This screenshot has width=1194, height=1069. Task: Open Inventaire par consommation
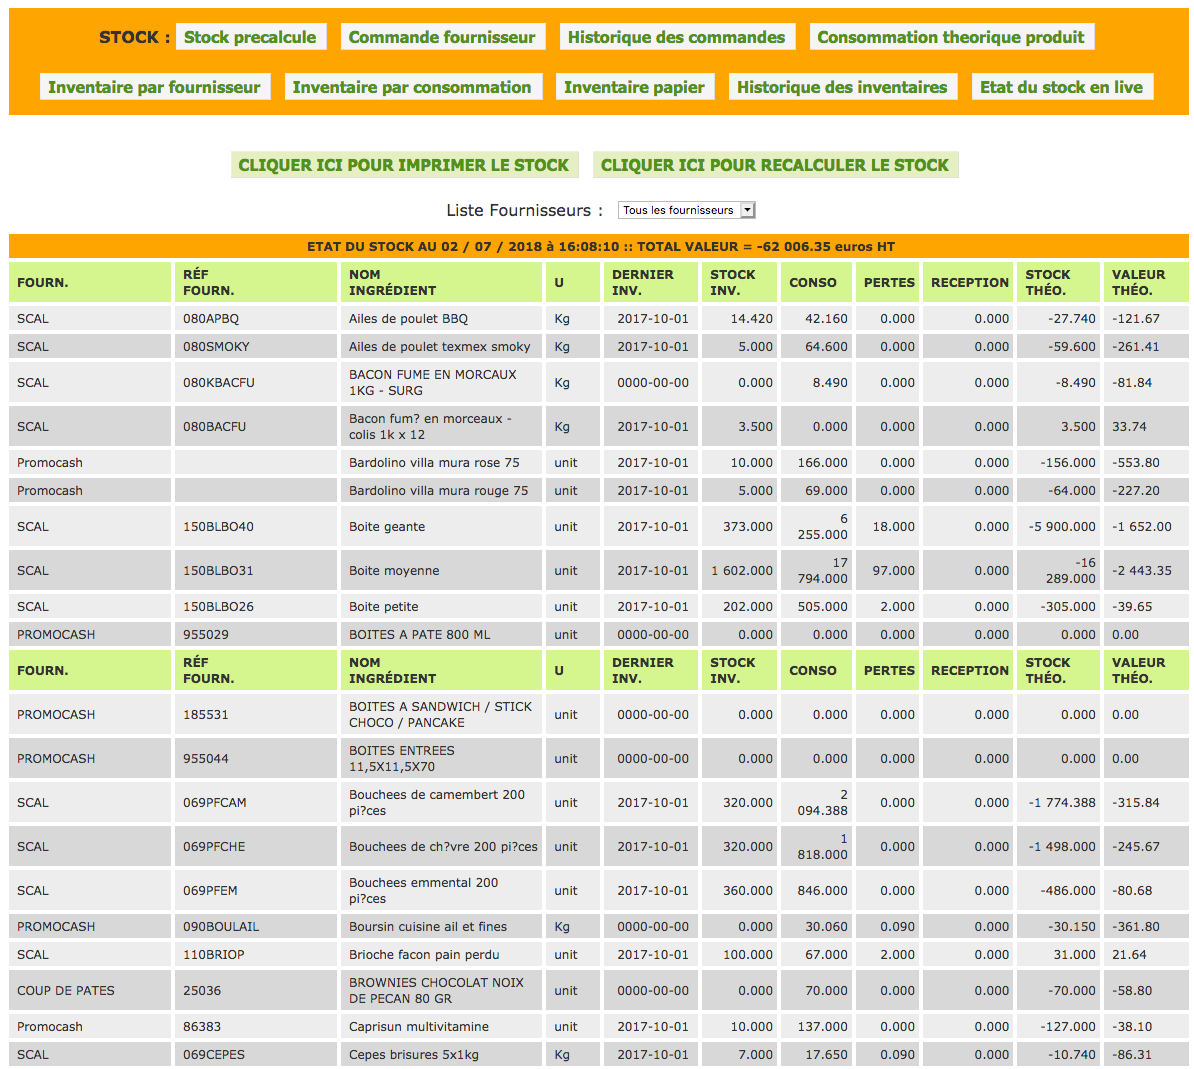(412, 87)
